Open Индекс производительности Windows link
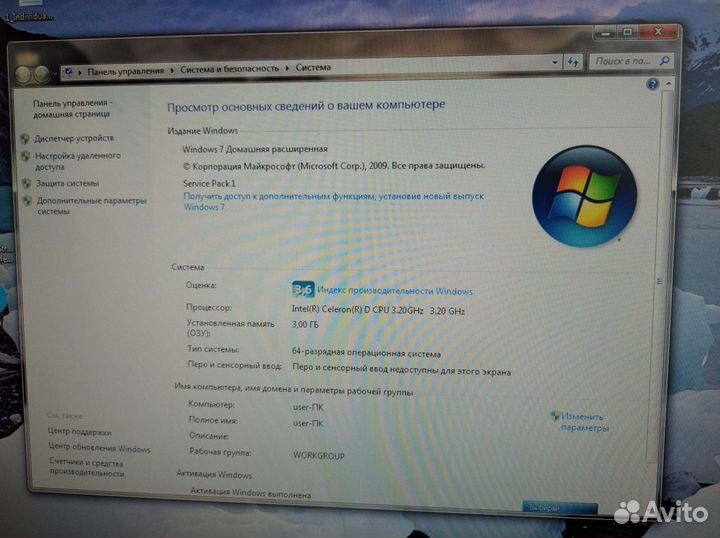 (x=395, y=291)
